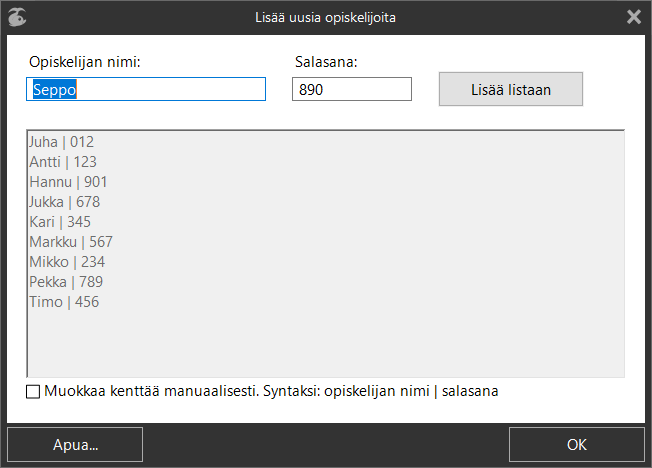Enable Muokkaa kenttää manuaalisesti checkbox

[x=33, y=391]
